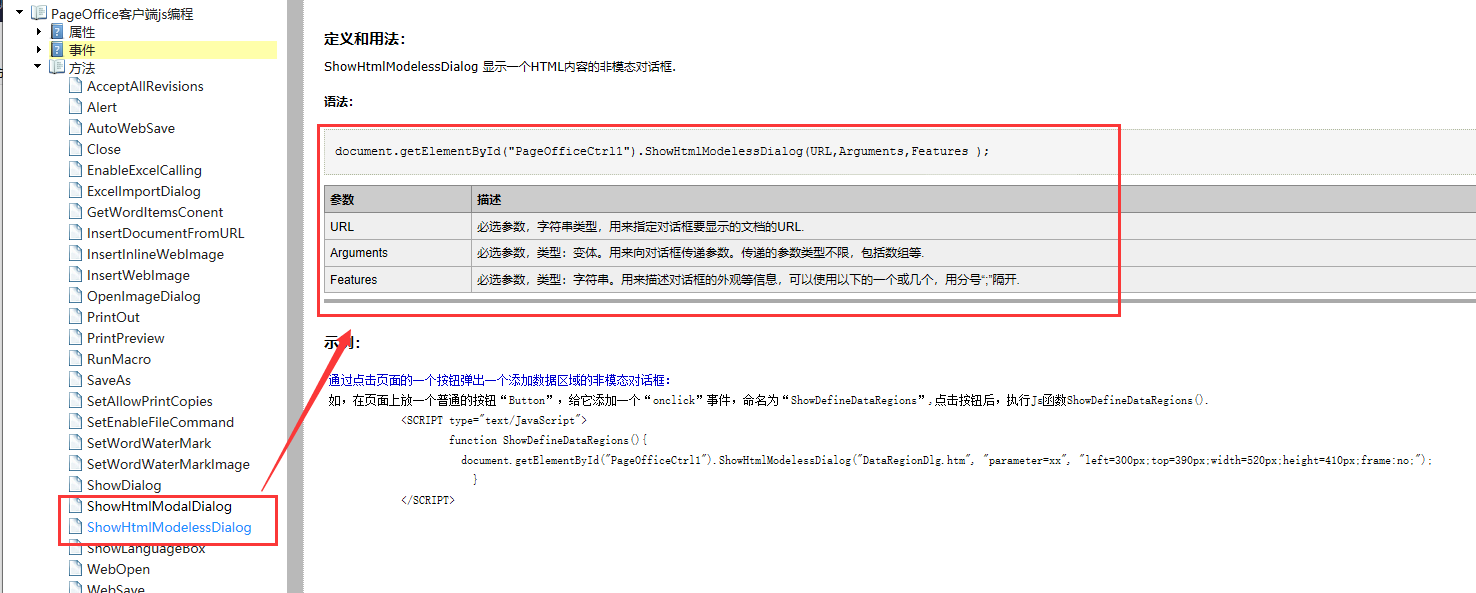The image size is (1476, 593).
Task: Click the page icon beside Close
Action: [x=75, y=149]
